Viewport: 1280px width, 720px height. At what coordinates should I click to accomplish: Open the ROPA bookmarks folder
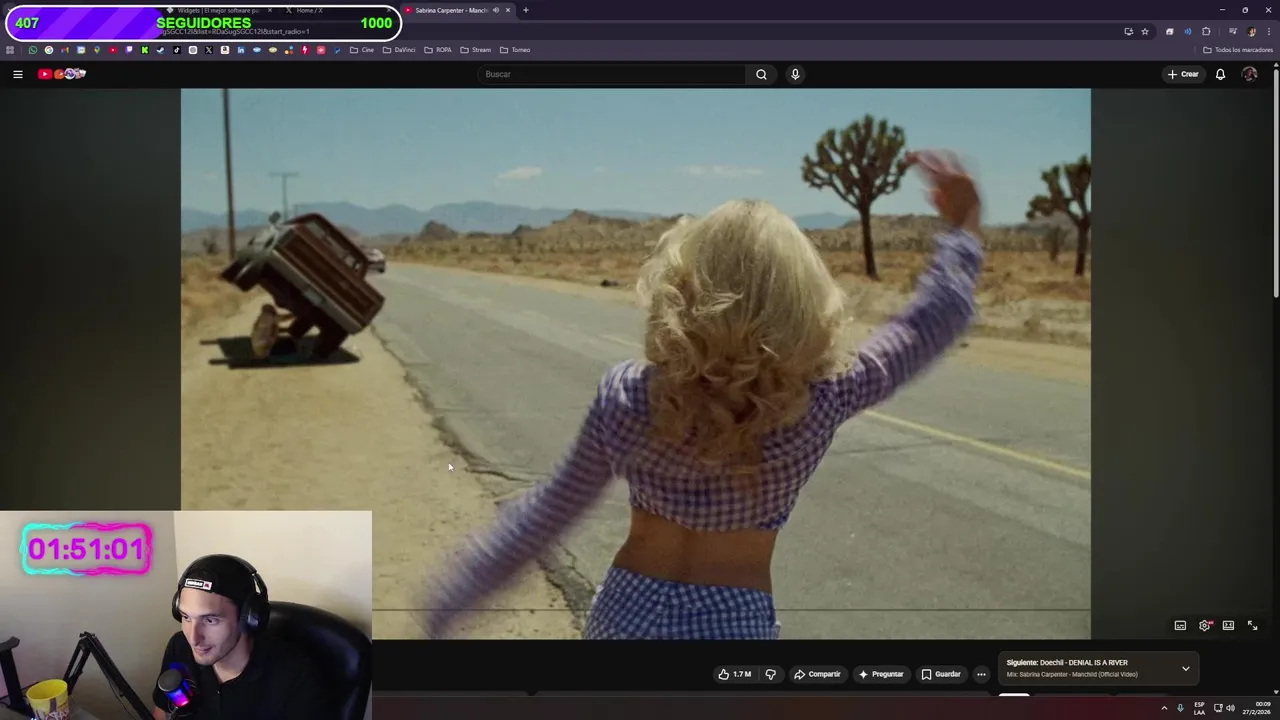[438, 50]
